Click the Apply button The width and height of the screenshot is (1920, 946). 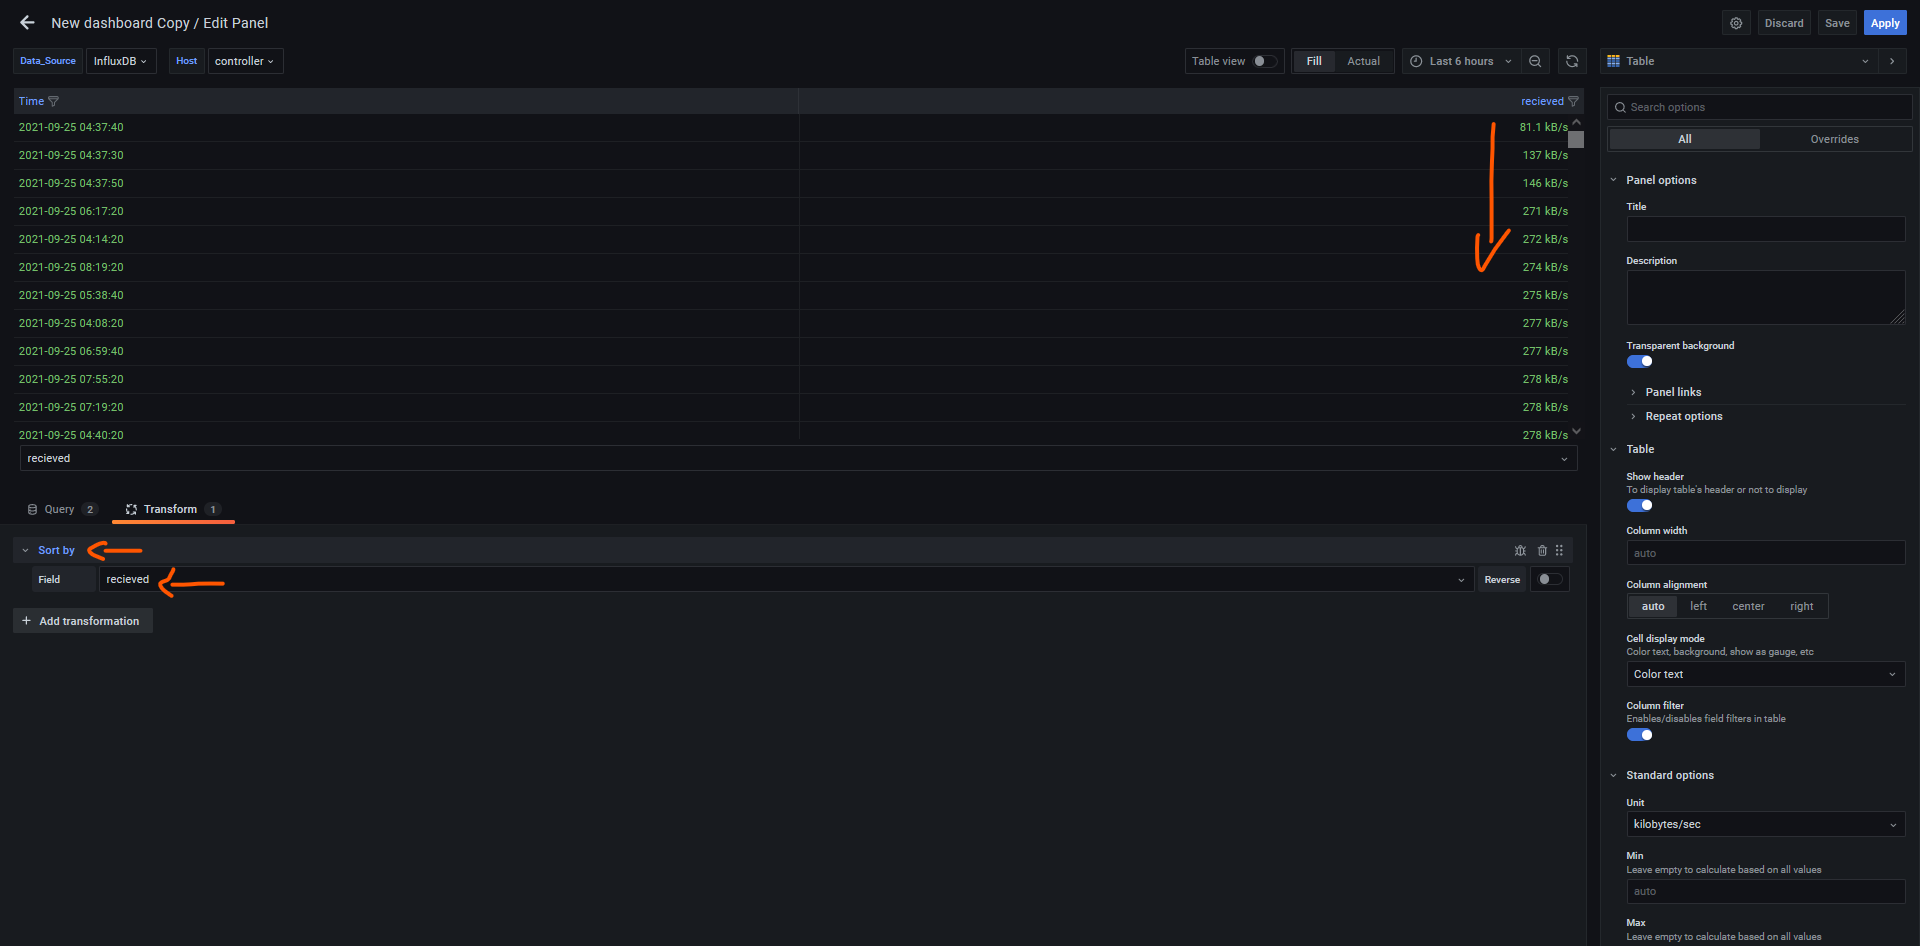click(x=1885, y=23)
